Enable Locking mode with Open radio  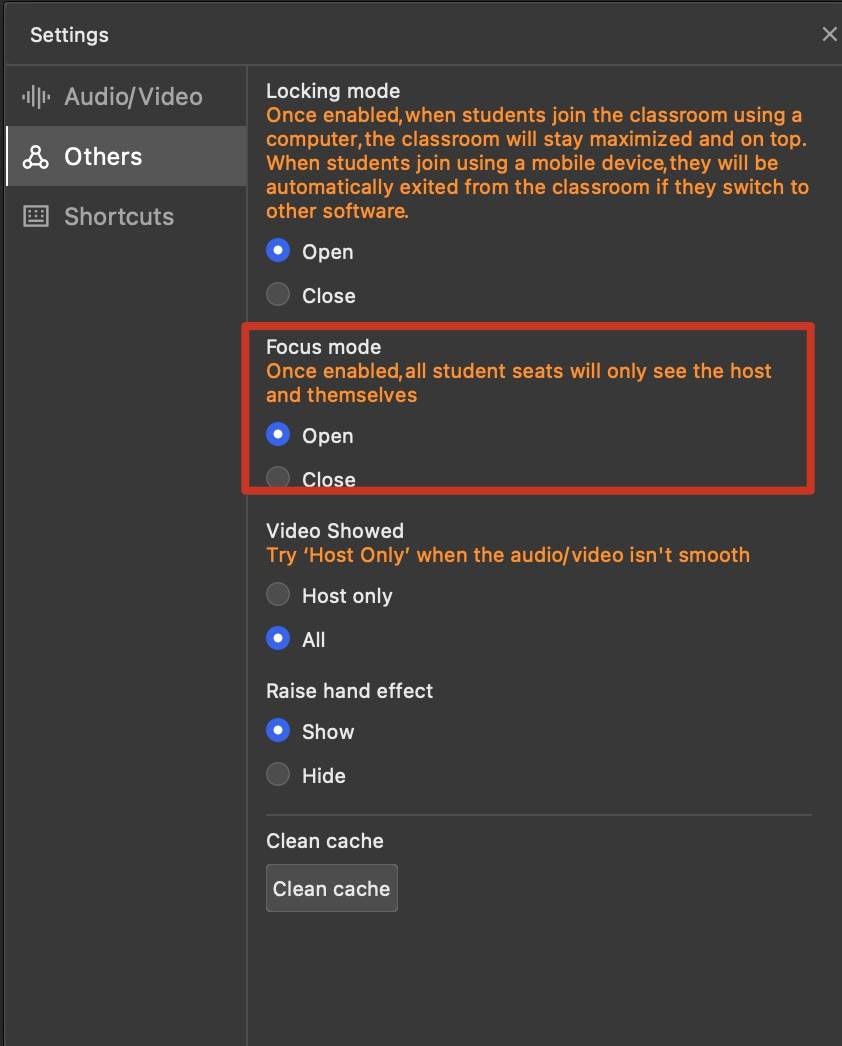278,251
